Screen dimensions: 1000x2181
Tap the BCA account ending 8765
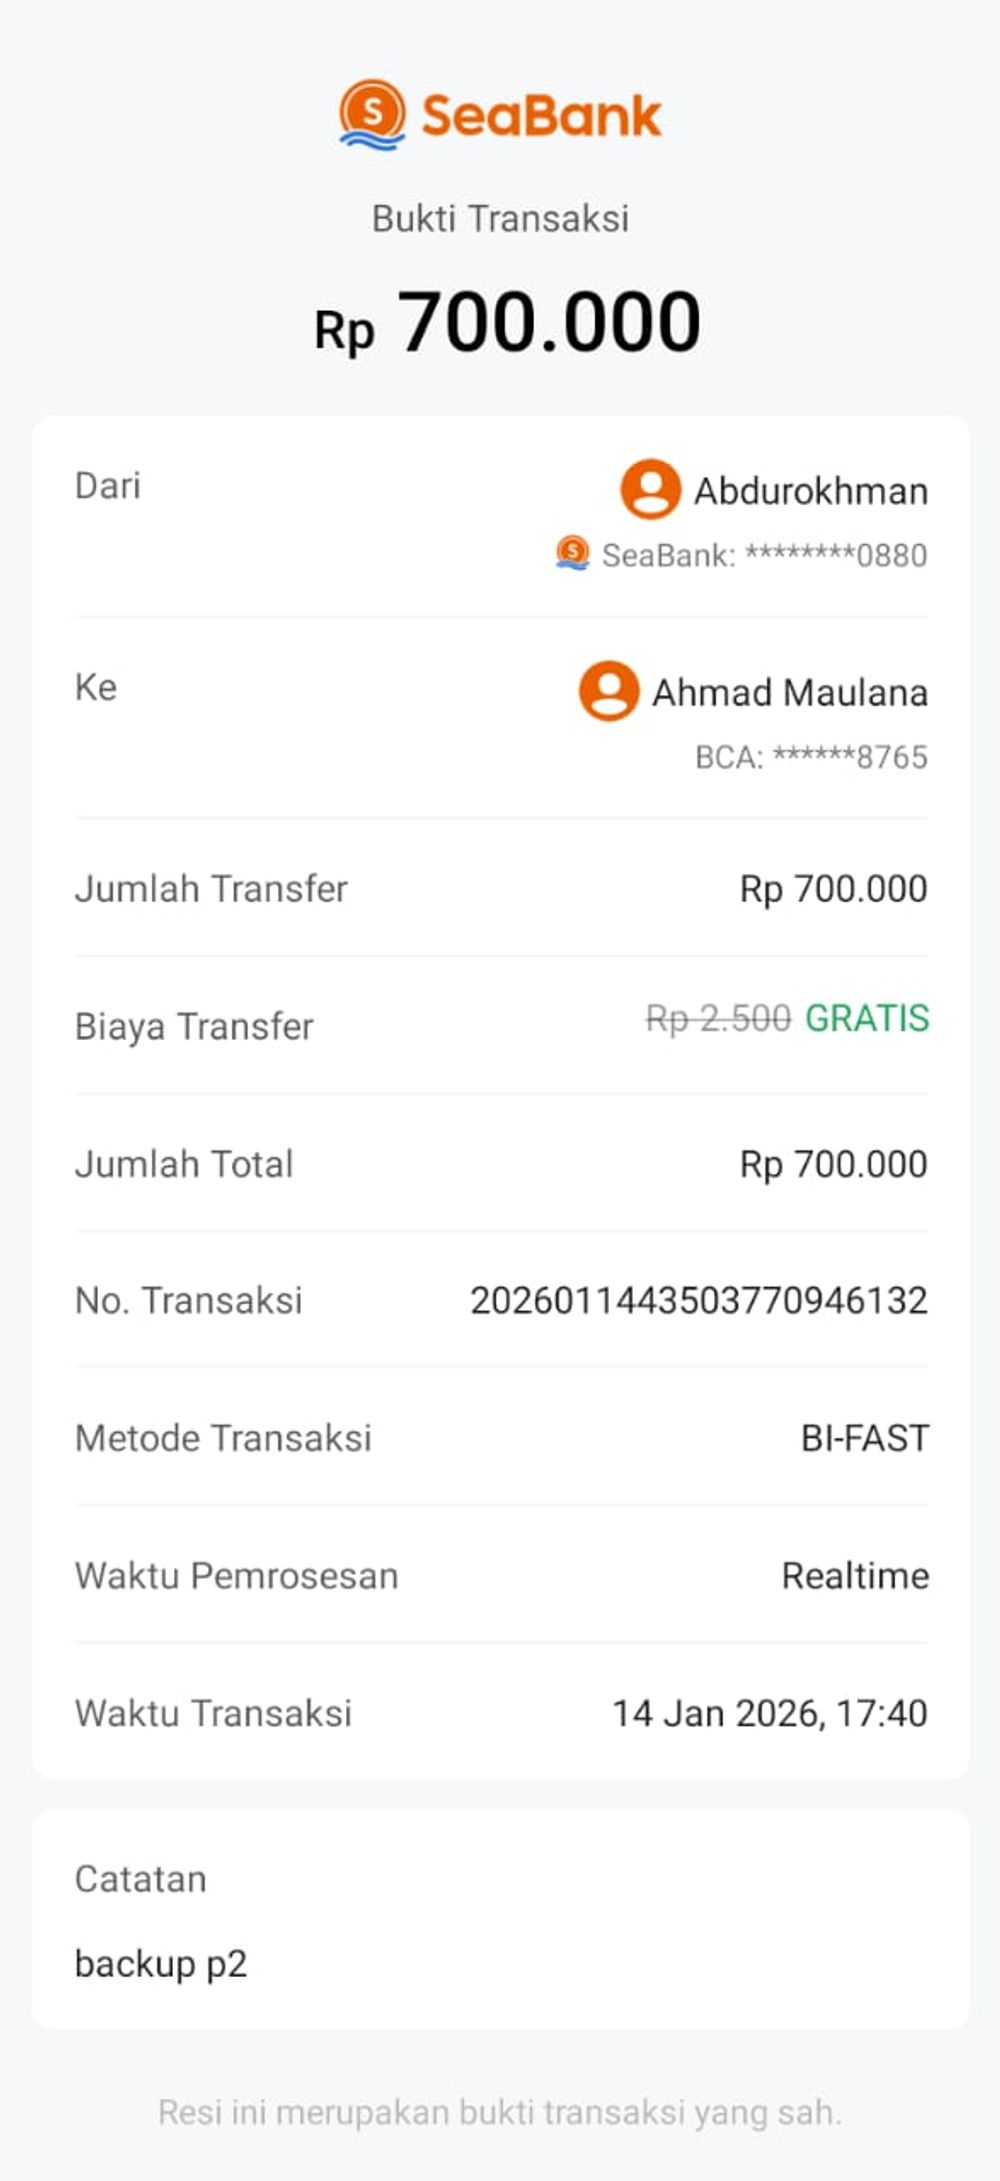[x=811, y=757]
